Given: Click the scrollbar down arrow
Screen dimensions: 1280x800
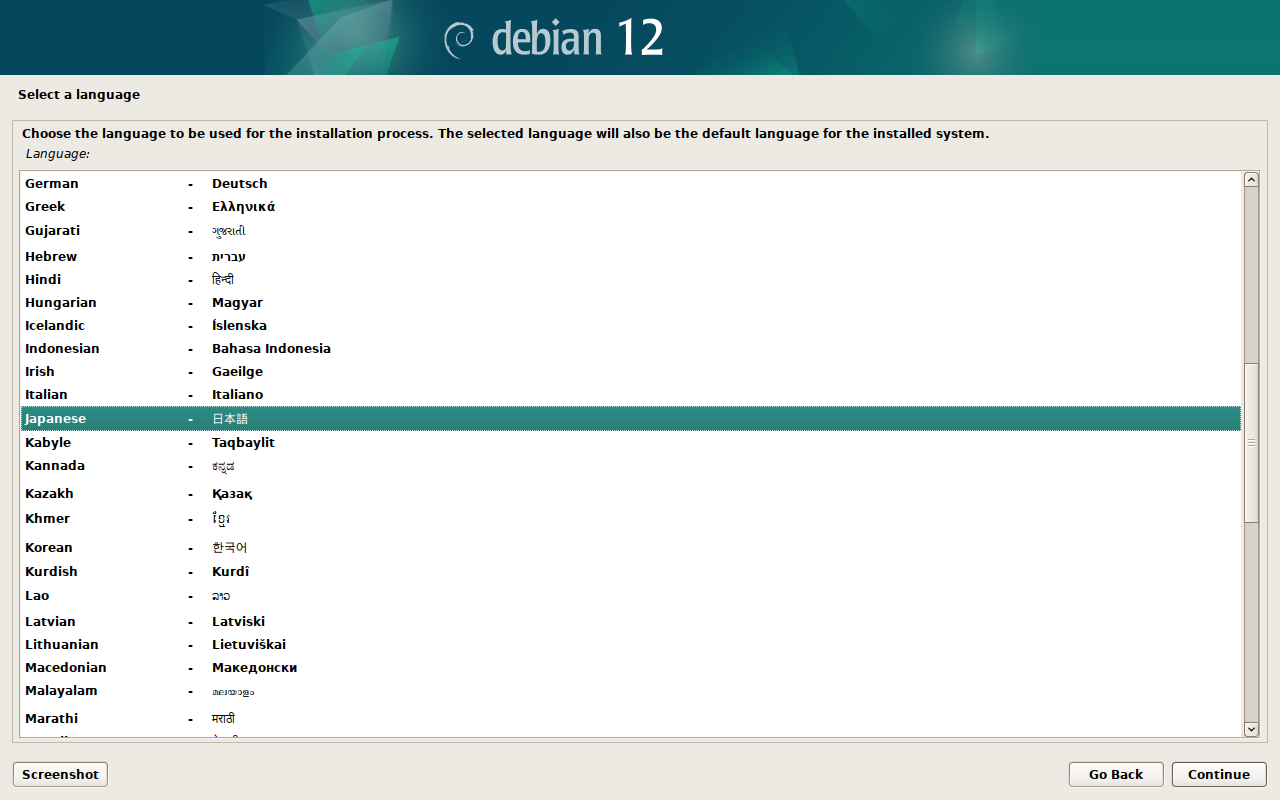Looking at the screenshot, I should (x=1251, y=730).
